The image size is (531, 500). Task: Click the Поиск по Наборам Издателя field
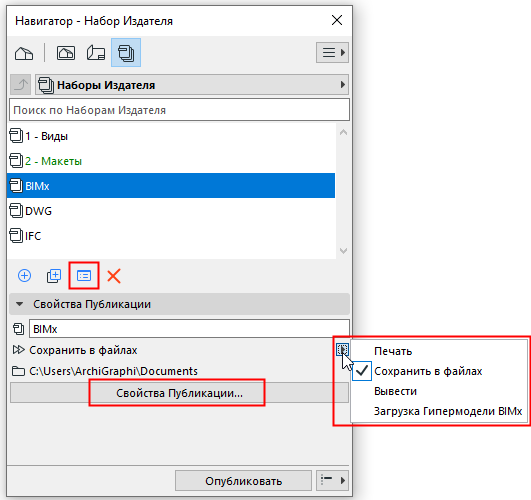click(179, 110)
